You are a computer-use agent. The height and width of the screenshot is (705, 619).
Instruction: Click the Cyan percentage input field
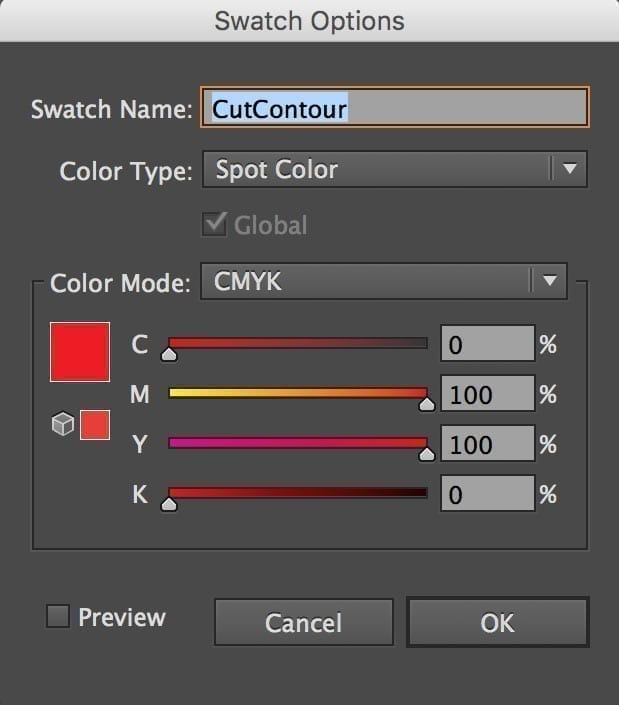coord(487,345)
